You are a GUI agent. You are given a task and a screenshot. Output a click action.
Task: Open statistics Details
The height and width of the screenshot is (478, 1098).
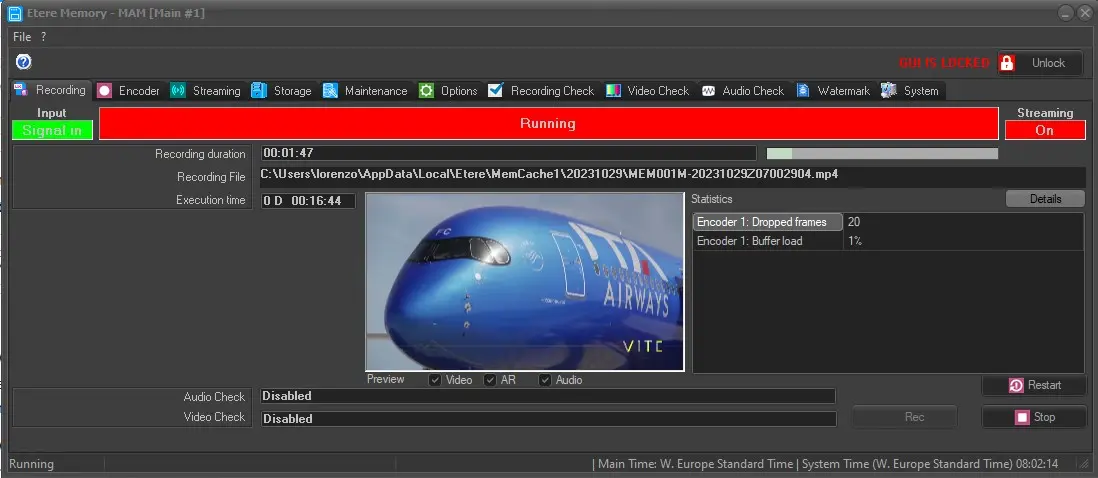click(x=1045, y=199)
